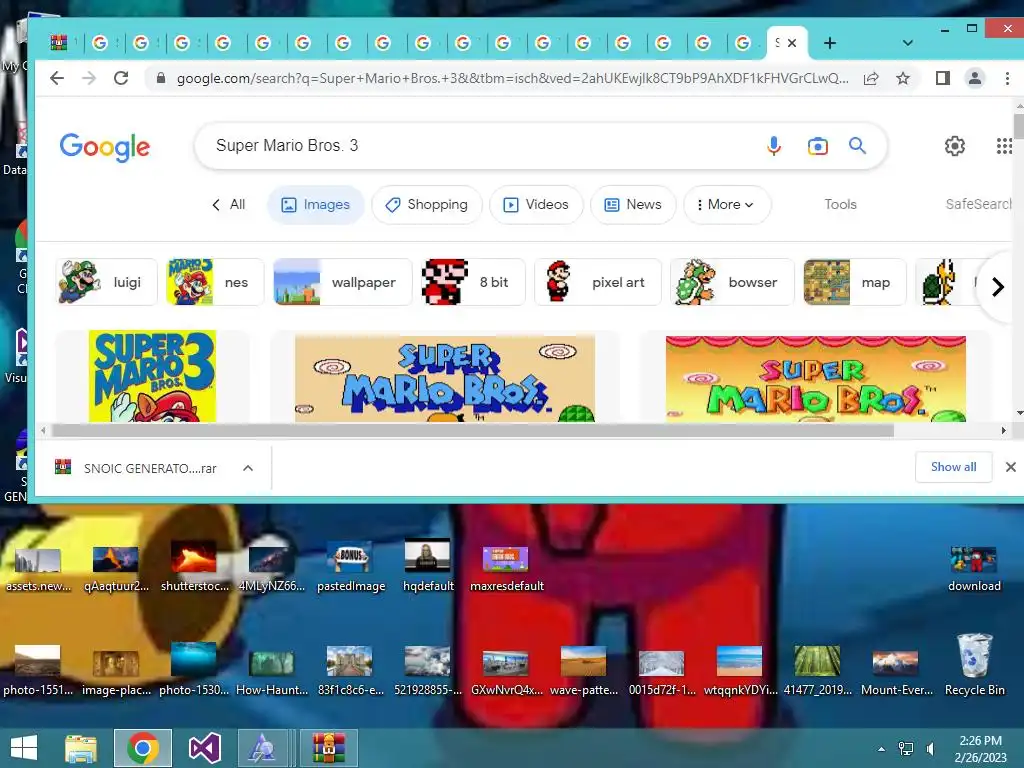Click the taskbar clock showing 2:26 PM
This screenshot has height=768, width=1024.
pos(980,749)
